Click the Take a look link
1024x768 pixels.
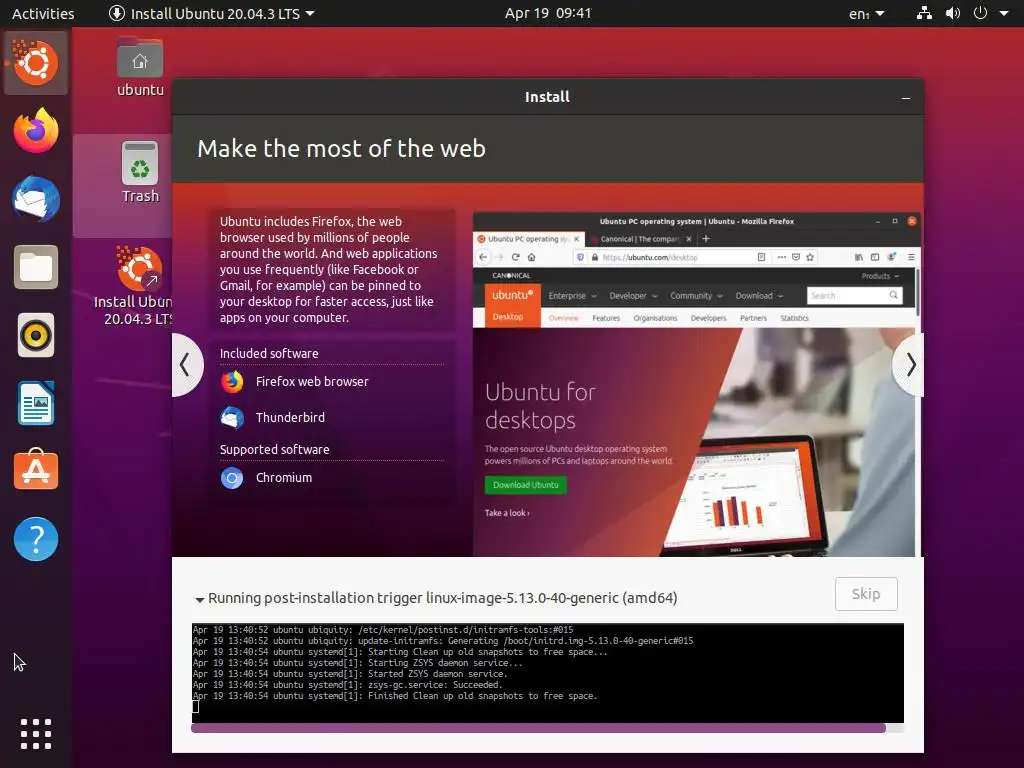click(507, 513)
